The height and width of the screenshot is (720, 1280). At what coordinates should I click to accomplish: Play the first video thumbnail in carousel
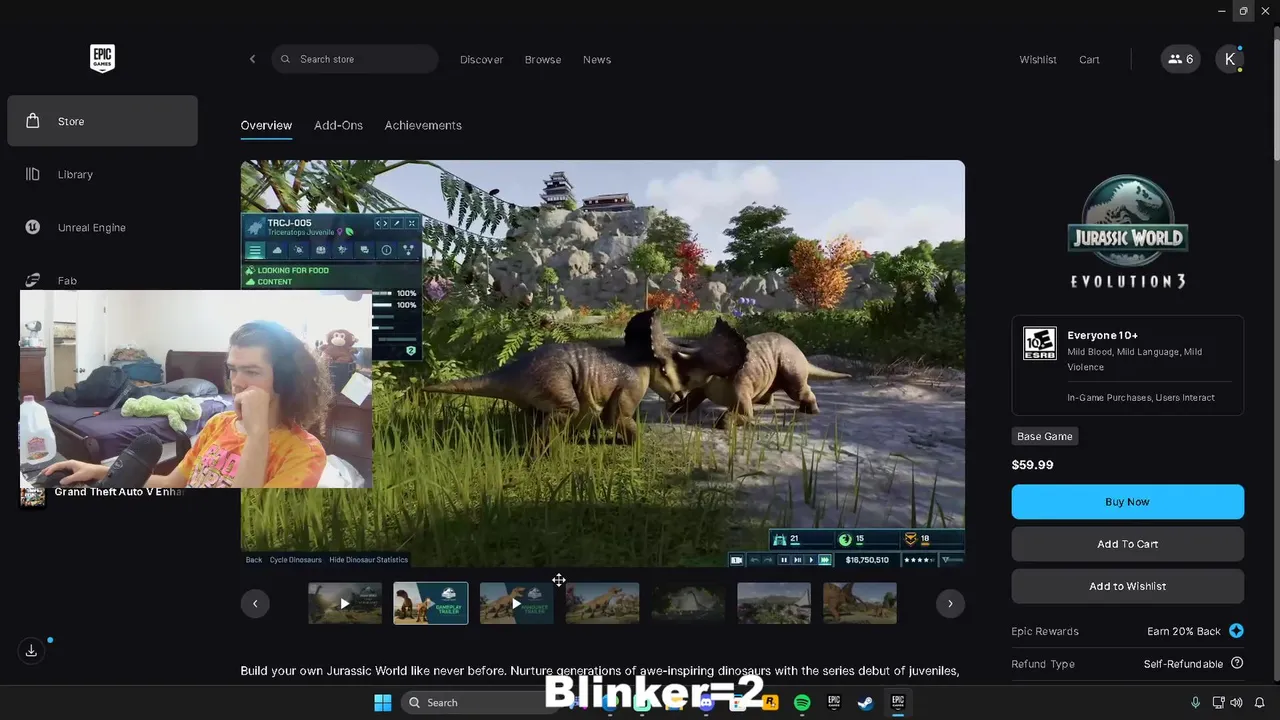pyautogui.click(x=345, y=603)
